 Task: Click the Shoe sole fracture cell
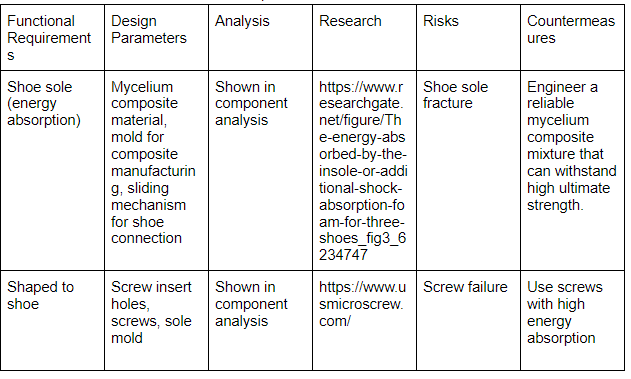[468, 171]
